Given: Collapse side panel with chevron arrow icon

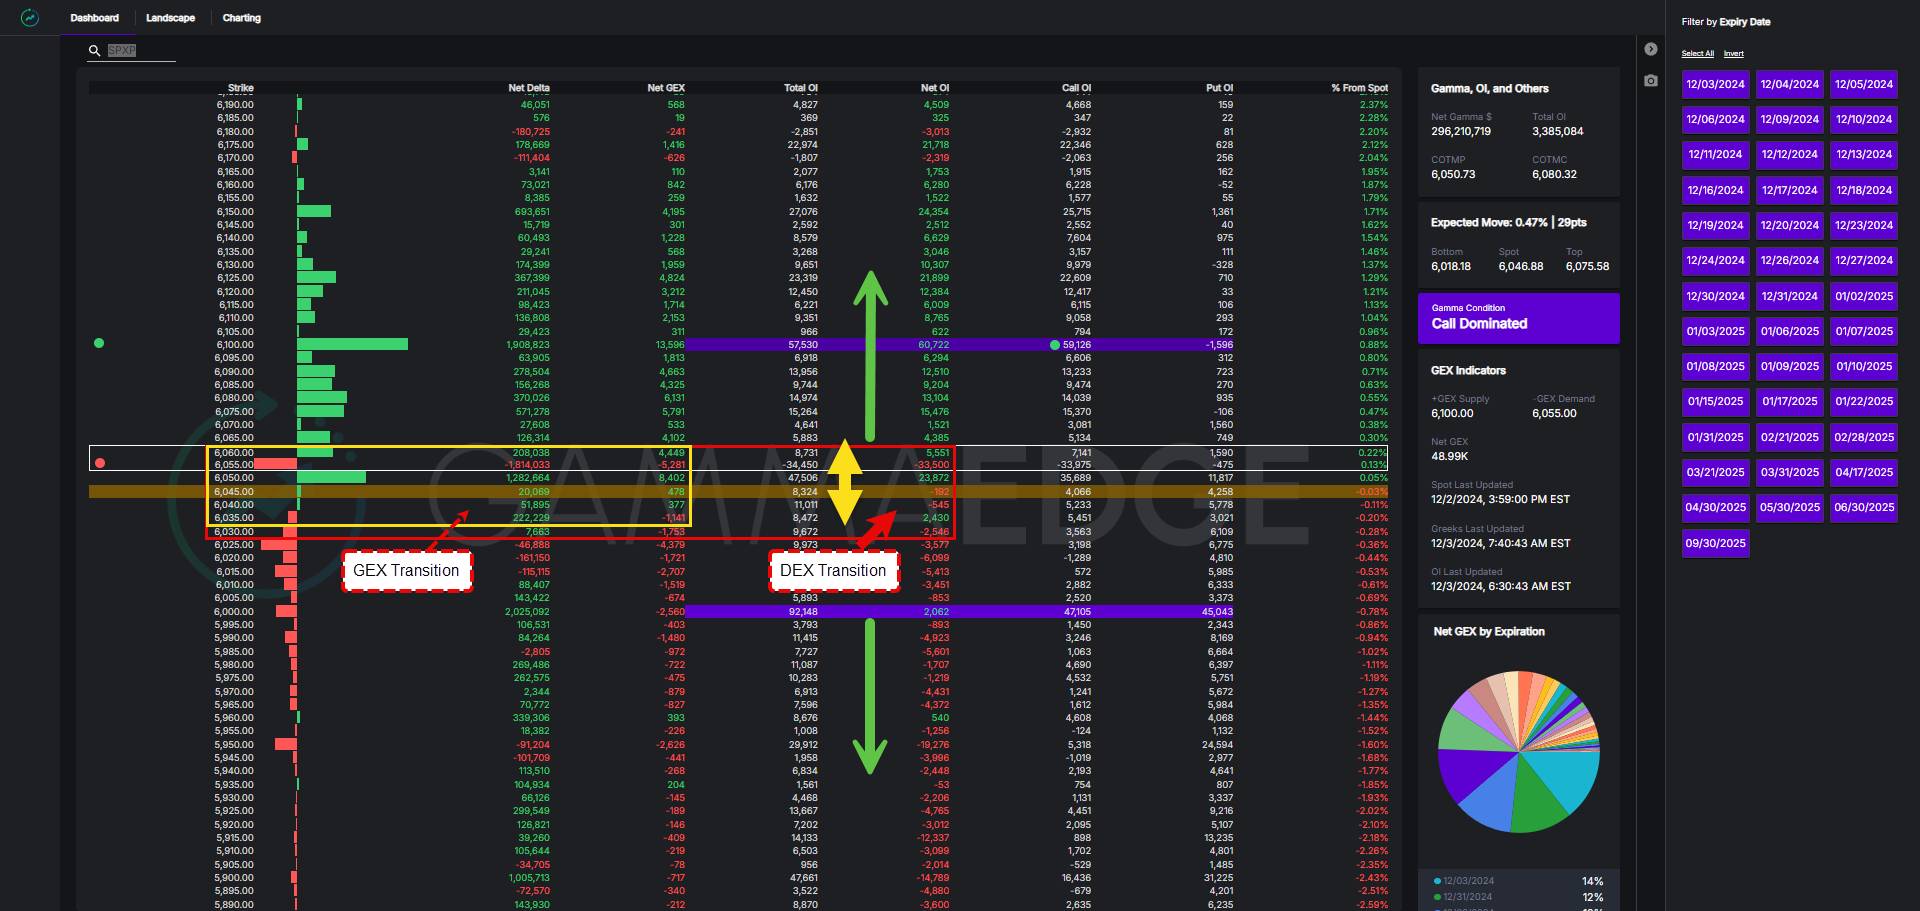Looking at the screenshot, I should click(x=1651, y=49).
